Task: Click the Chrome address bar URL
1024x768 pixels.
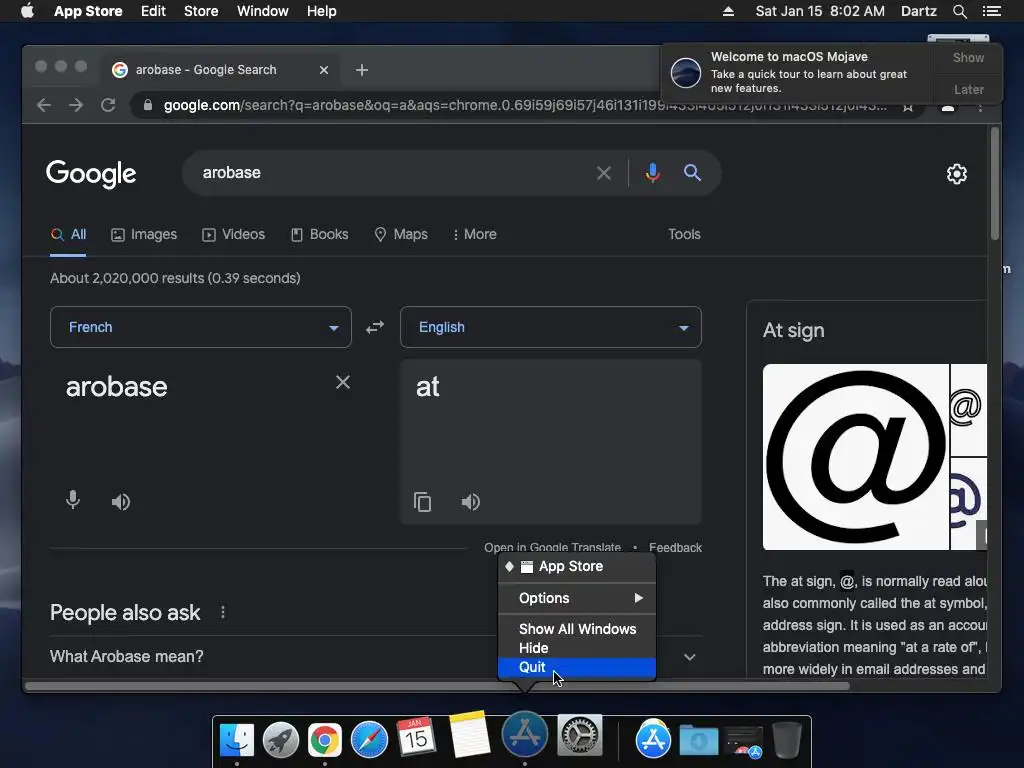Action: (x=525, y=105)
